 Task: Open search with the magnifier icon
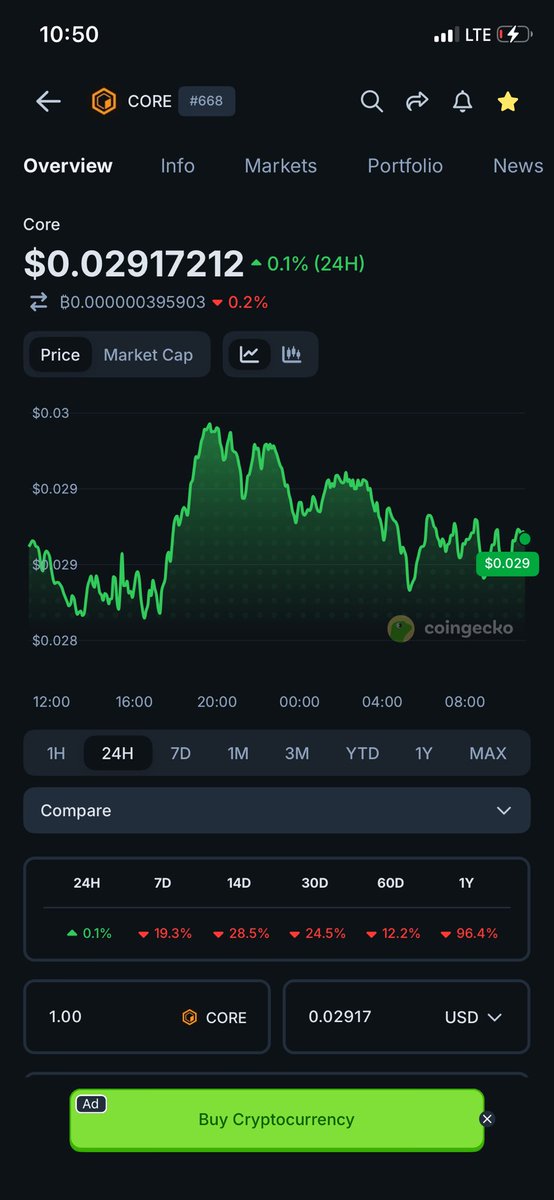(371, 101)
